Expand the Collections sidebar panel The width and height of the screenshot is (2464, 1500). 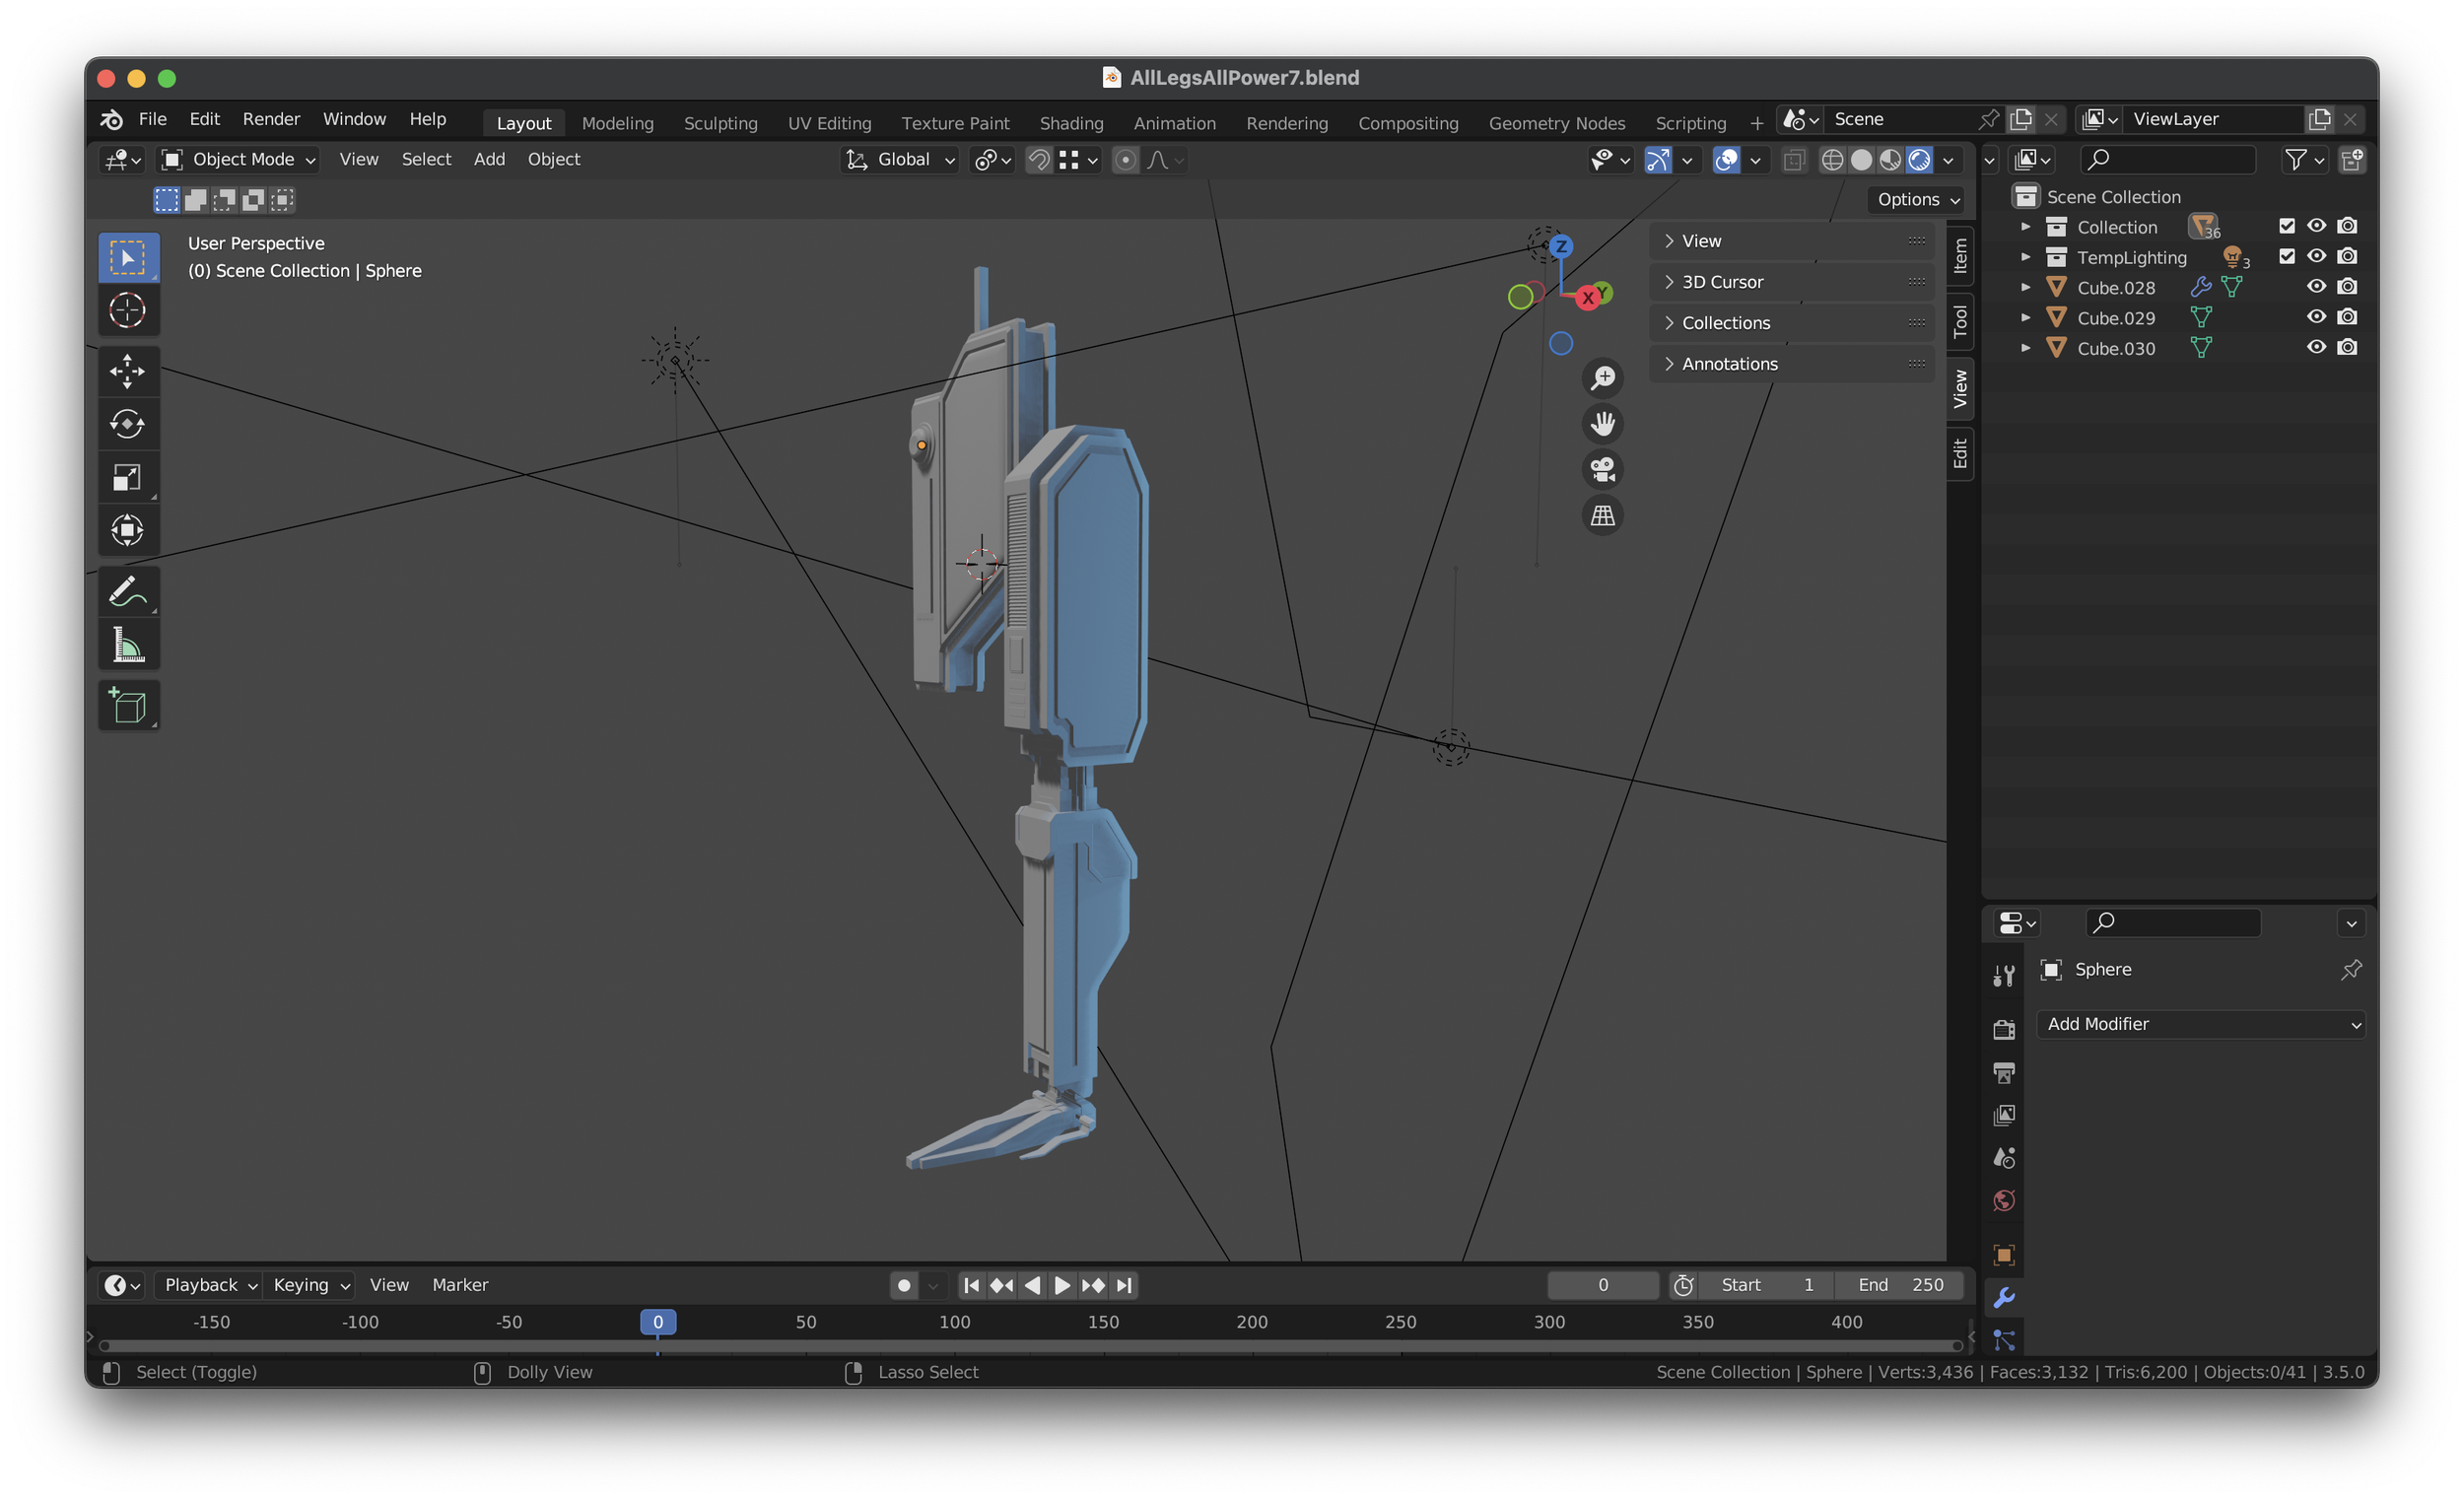[1792, 323]
